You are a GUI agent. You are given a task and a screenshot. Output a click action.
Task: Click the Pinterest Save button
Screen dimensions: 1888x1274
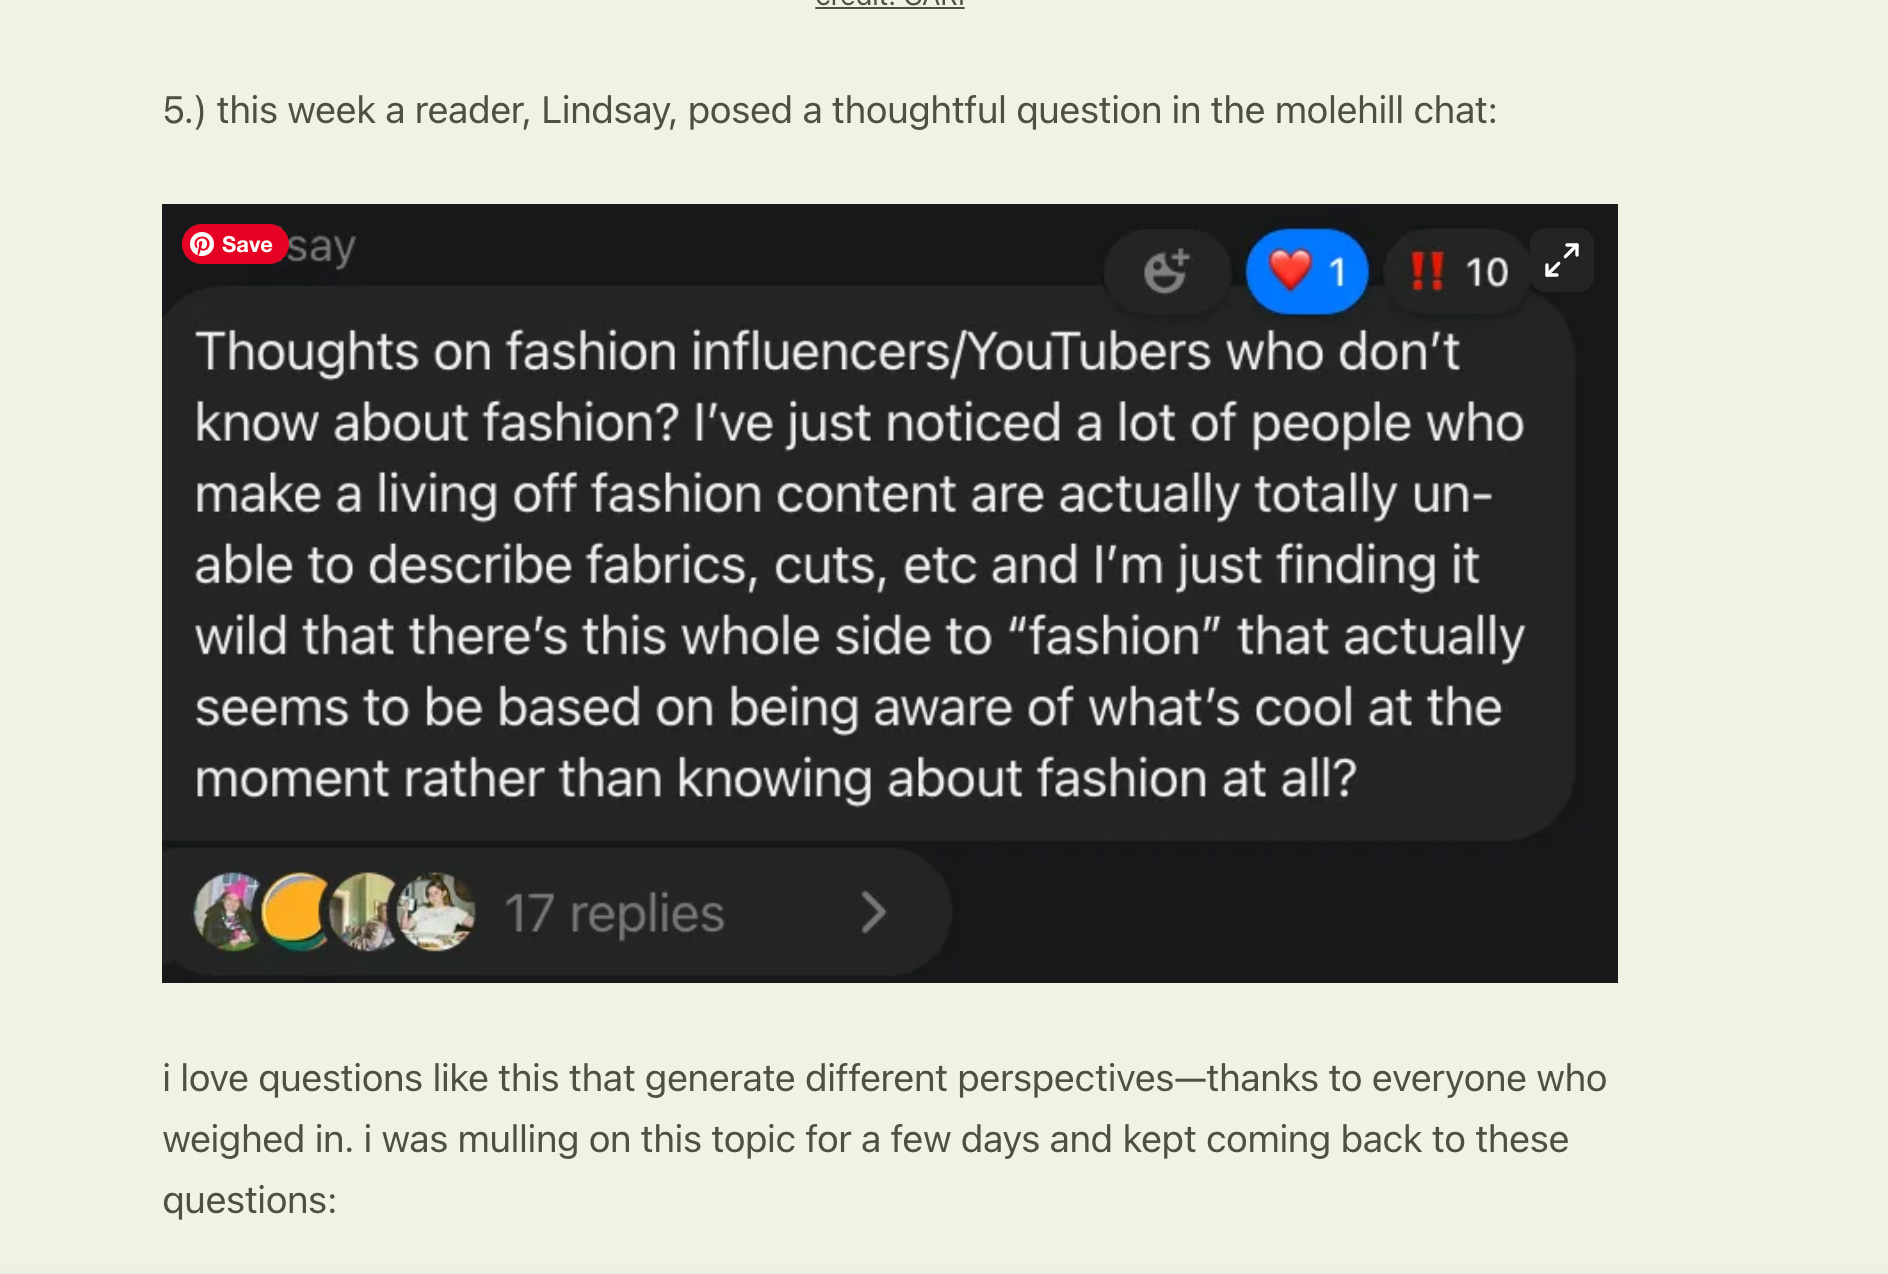tap(235, 244)
